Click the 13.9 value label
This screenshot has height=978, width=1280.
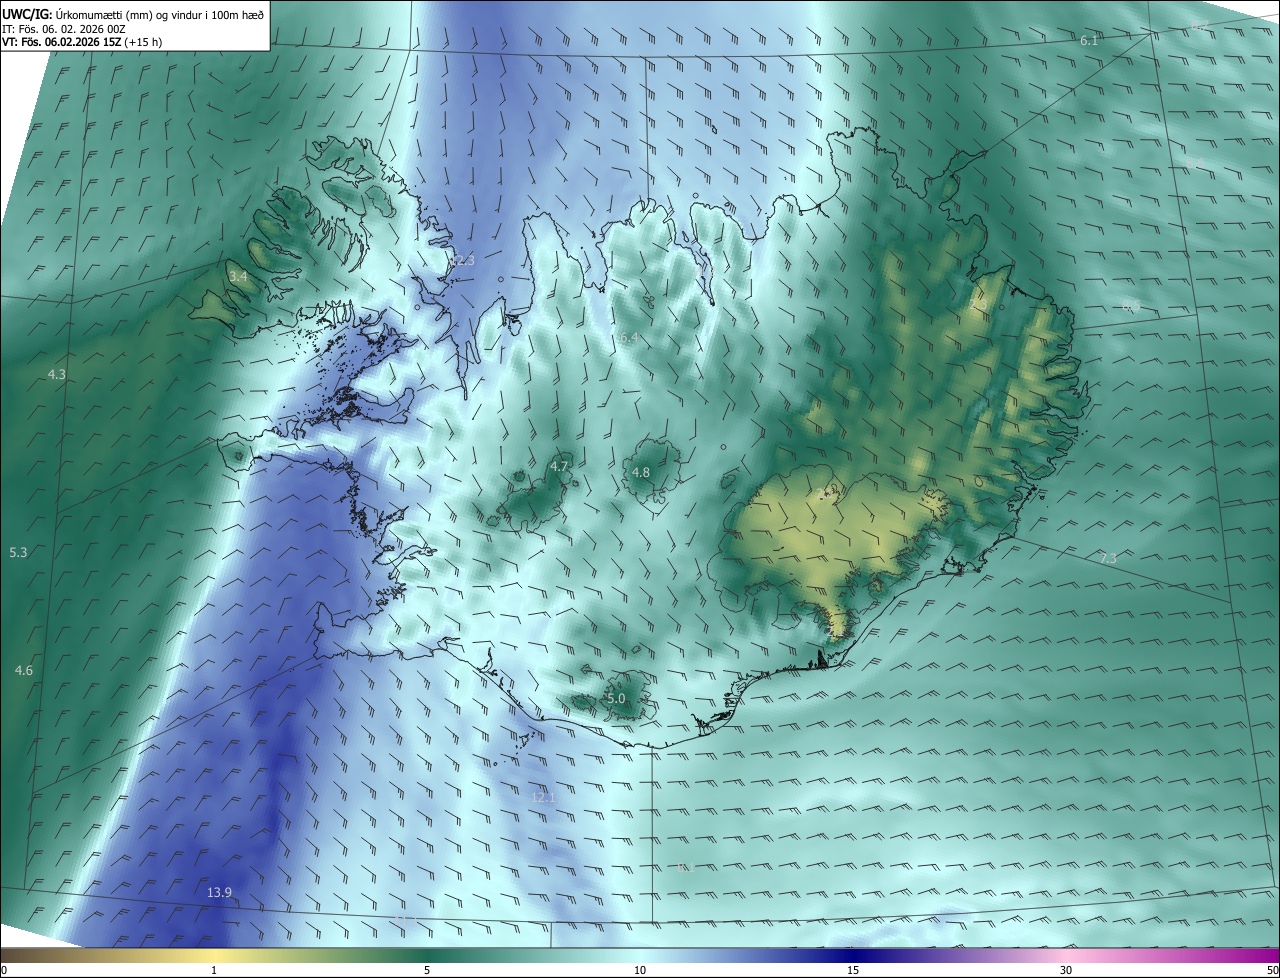pyautogui.click(x=220, y=893)
